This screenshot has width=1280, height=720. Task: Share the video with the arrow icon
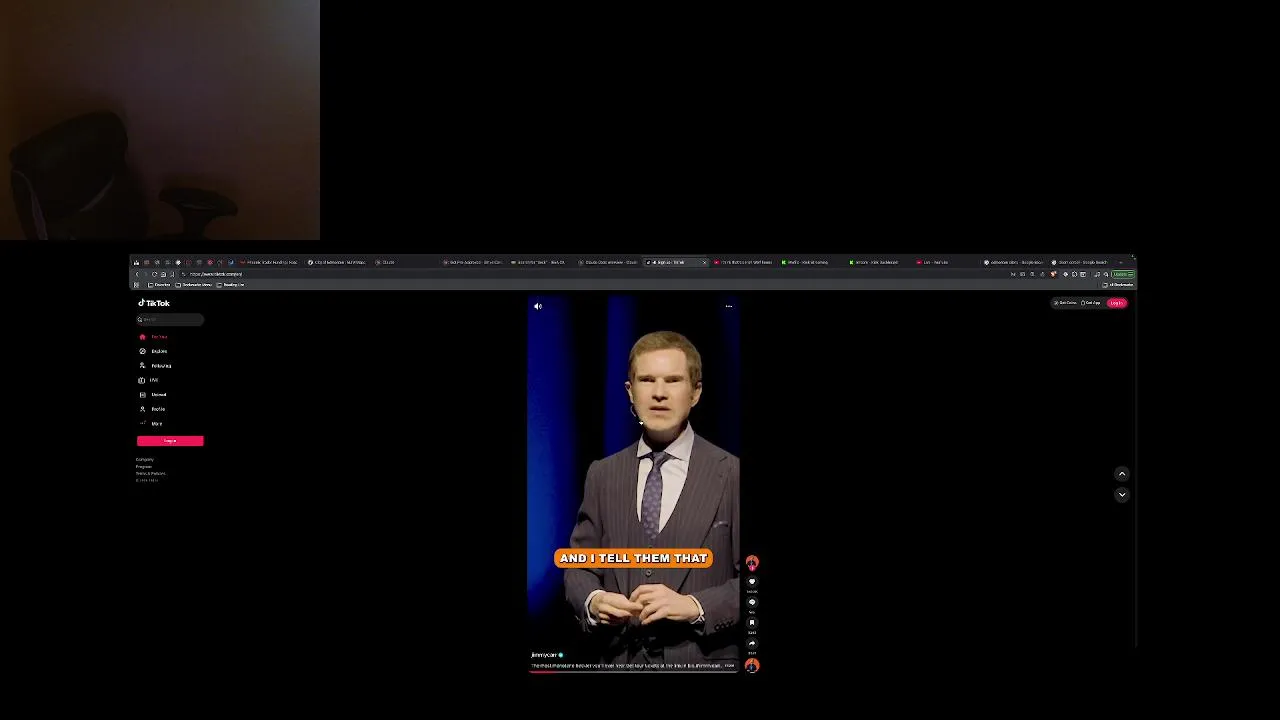tap(752, 643)
